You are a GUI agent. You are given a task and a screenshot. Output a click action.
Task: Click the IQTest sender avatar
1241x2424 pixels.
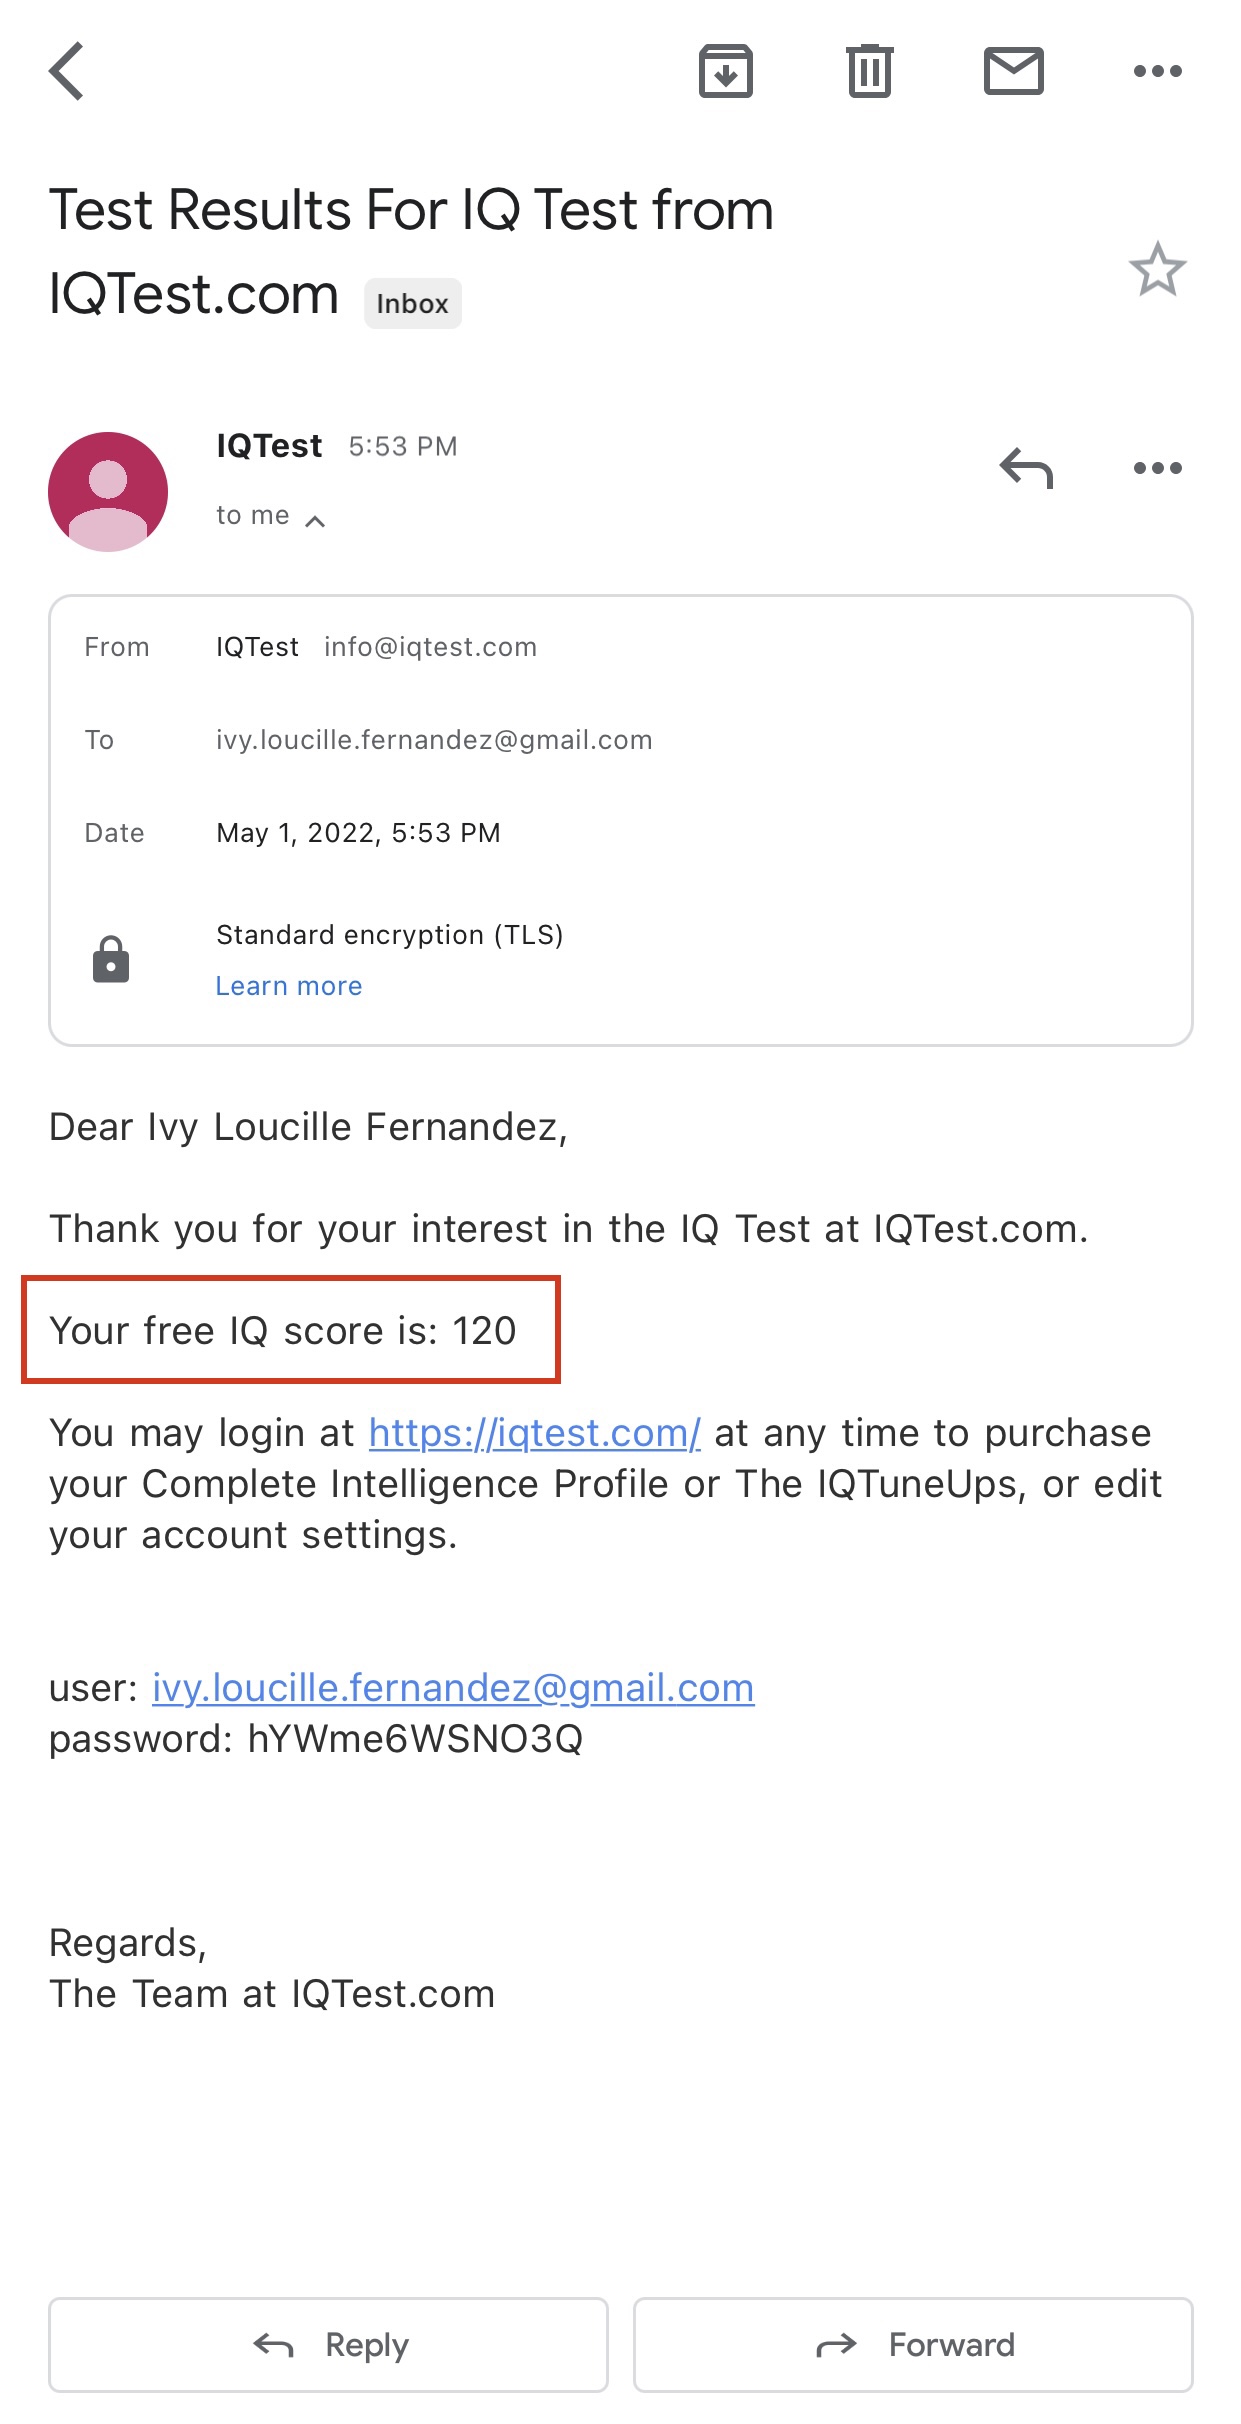108,490
